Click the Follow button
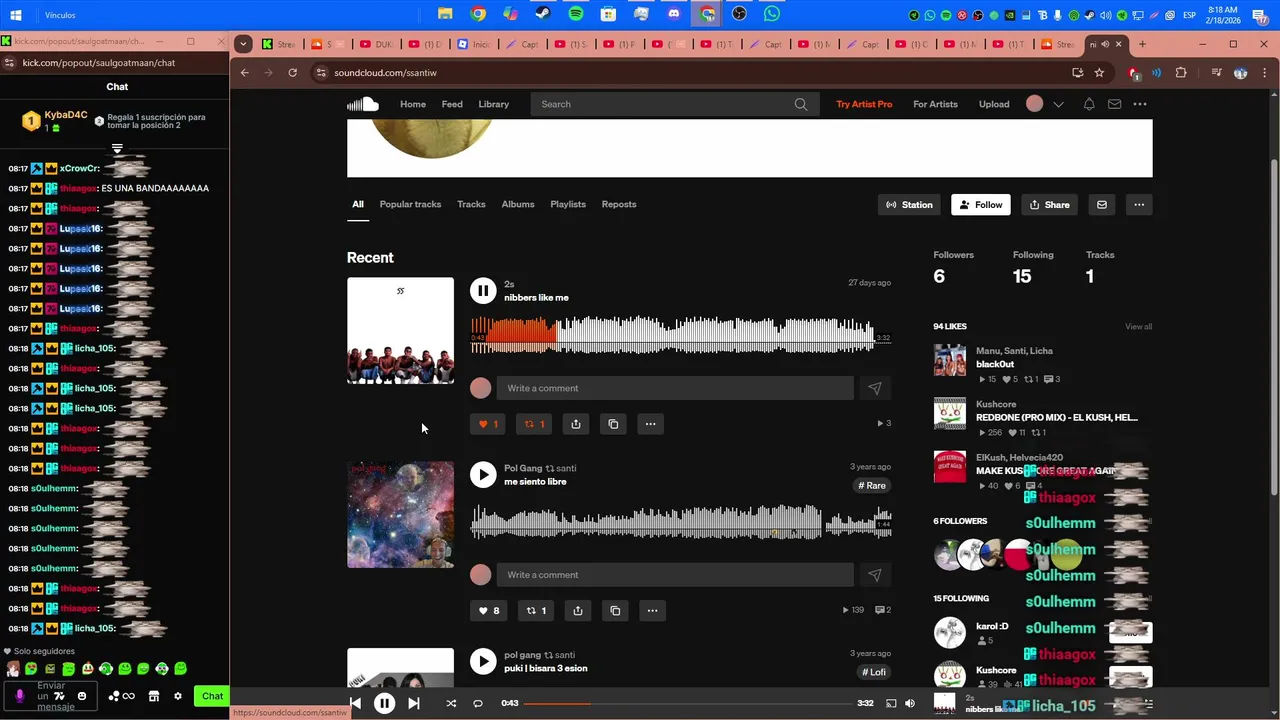Screen dimensions: 1280x720 (x=981, y=205)
